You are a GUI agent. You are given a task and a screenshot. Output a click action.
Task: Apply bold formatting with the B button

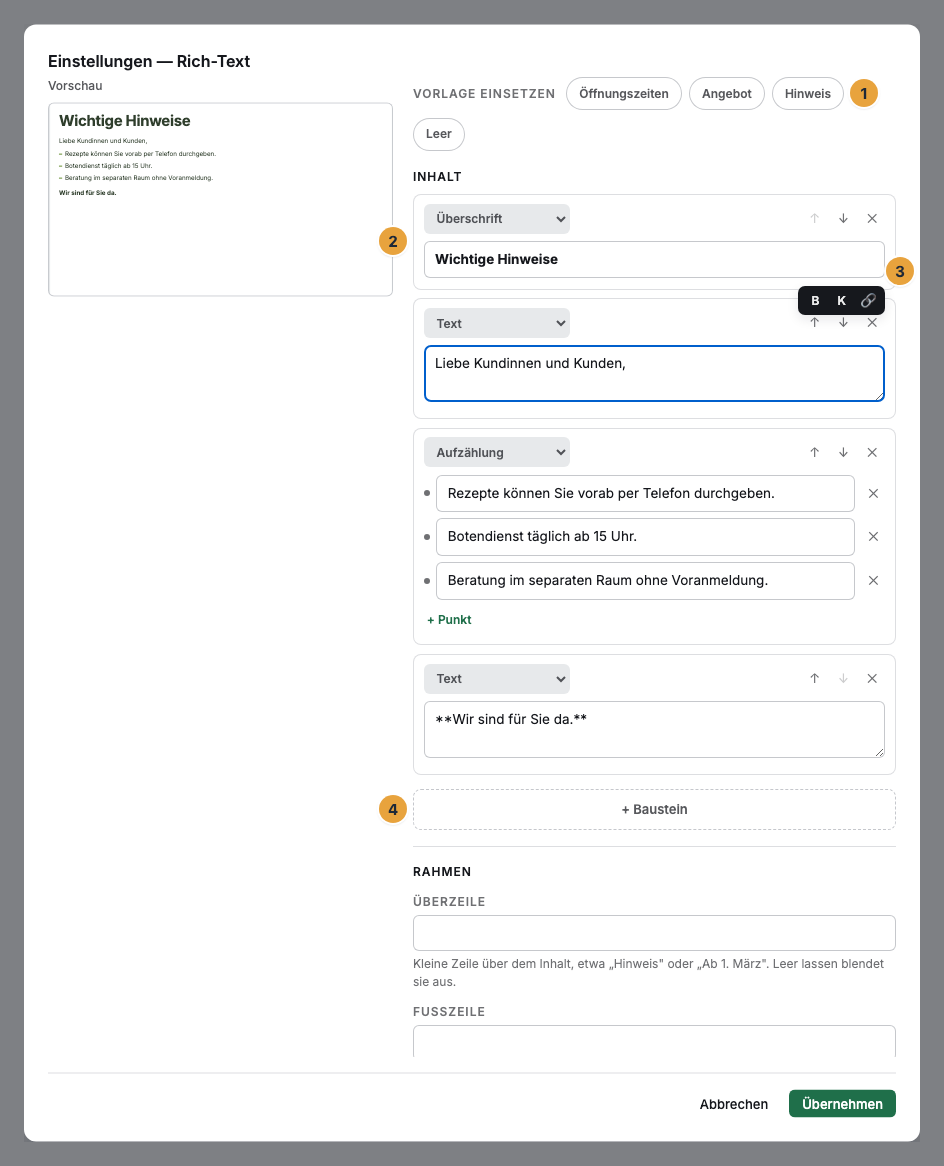pos(815,300)
